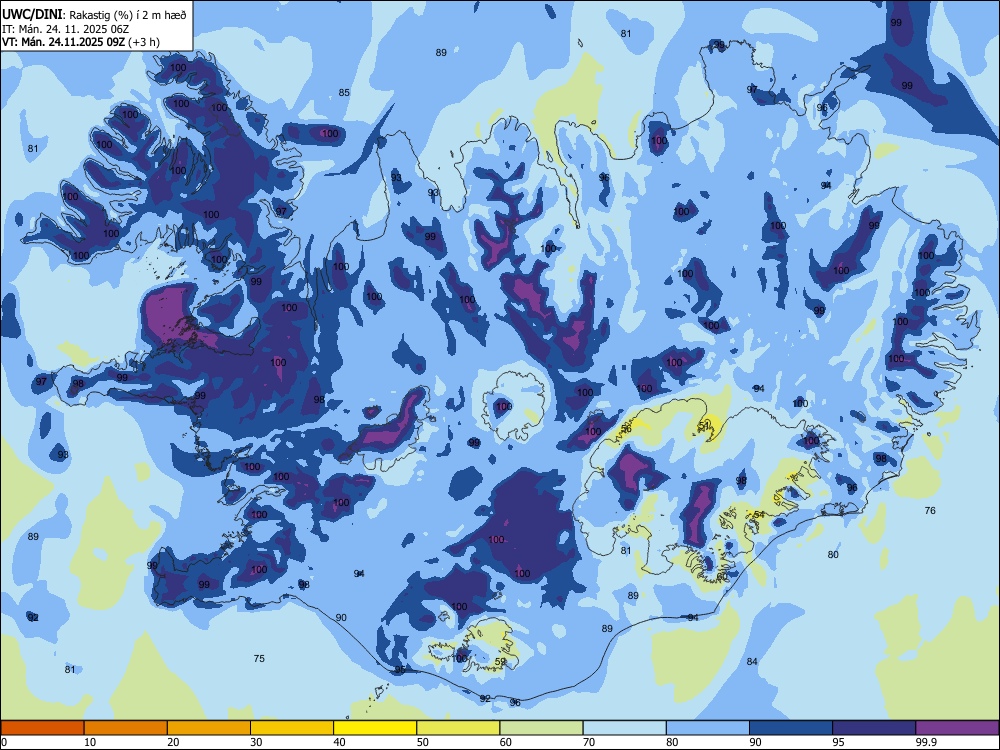Click the bright yellow 40–50 legend swatch
The image size is (1000, 750).
coord(375,728)
